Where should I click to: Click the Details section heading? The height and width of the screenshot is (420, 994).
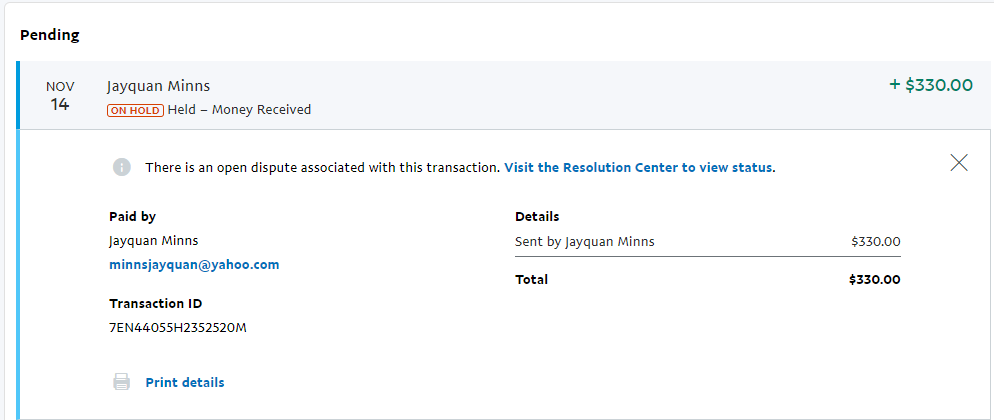click(x=537, y=216)
